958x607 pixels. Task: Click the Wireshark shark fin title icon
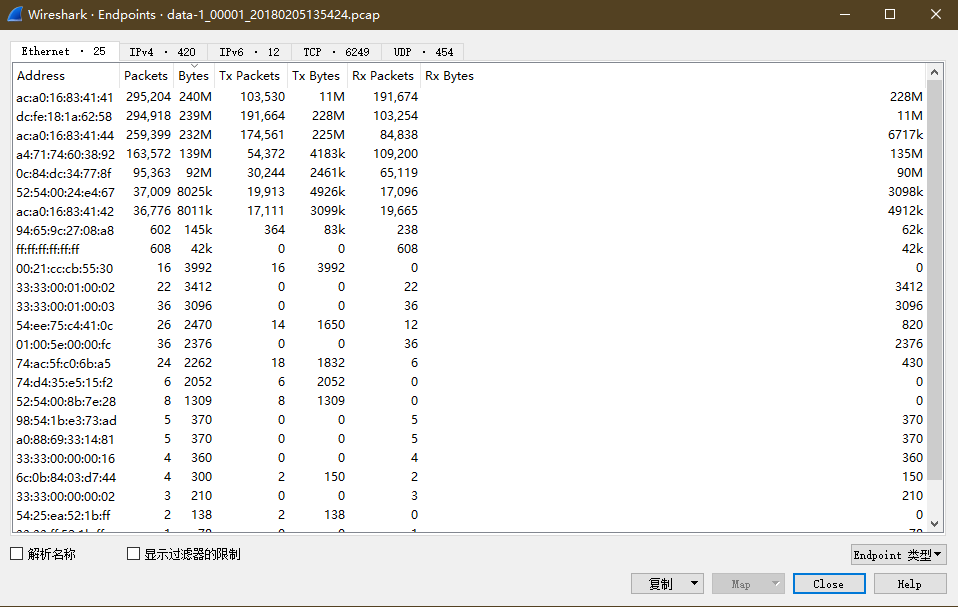pos(15,14)
